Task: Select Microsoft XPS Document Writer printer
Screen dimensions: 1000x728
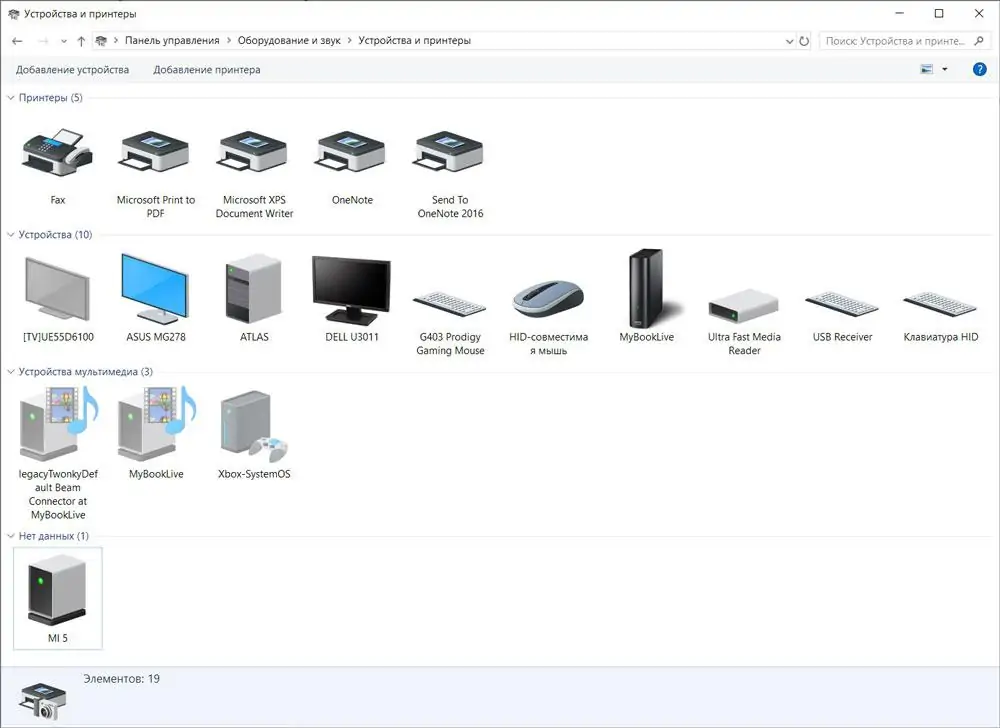Action: coord(254,153)
